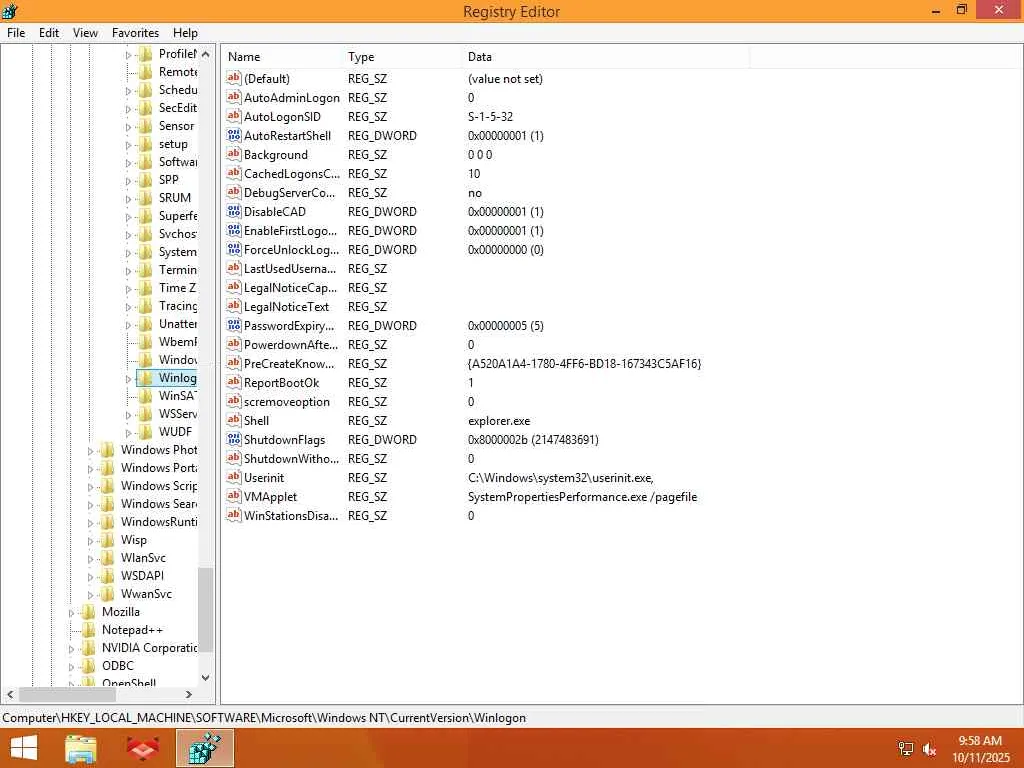
Task: Click the registry path in status bar
Action: point(264,718)
